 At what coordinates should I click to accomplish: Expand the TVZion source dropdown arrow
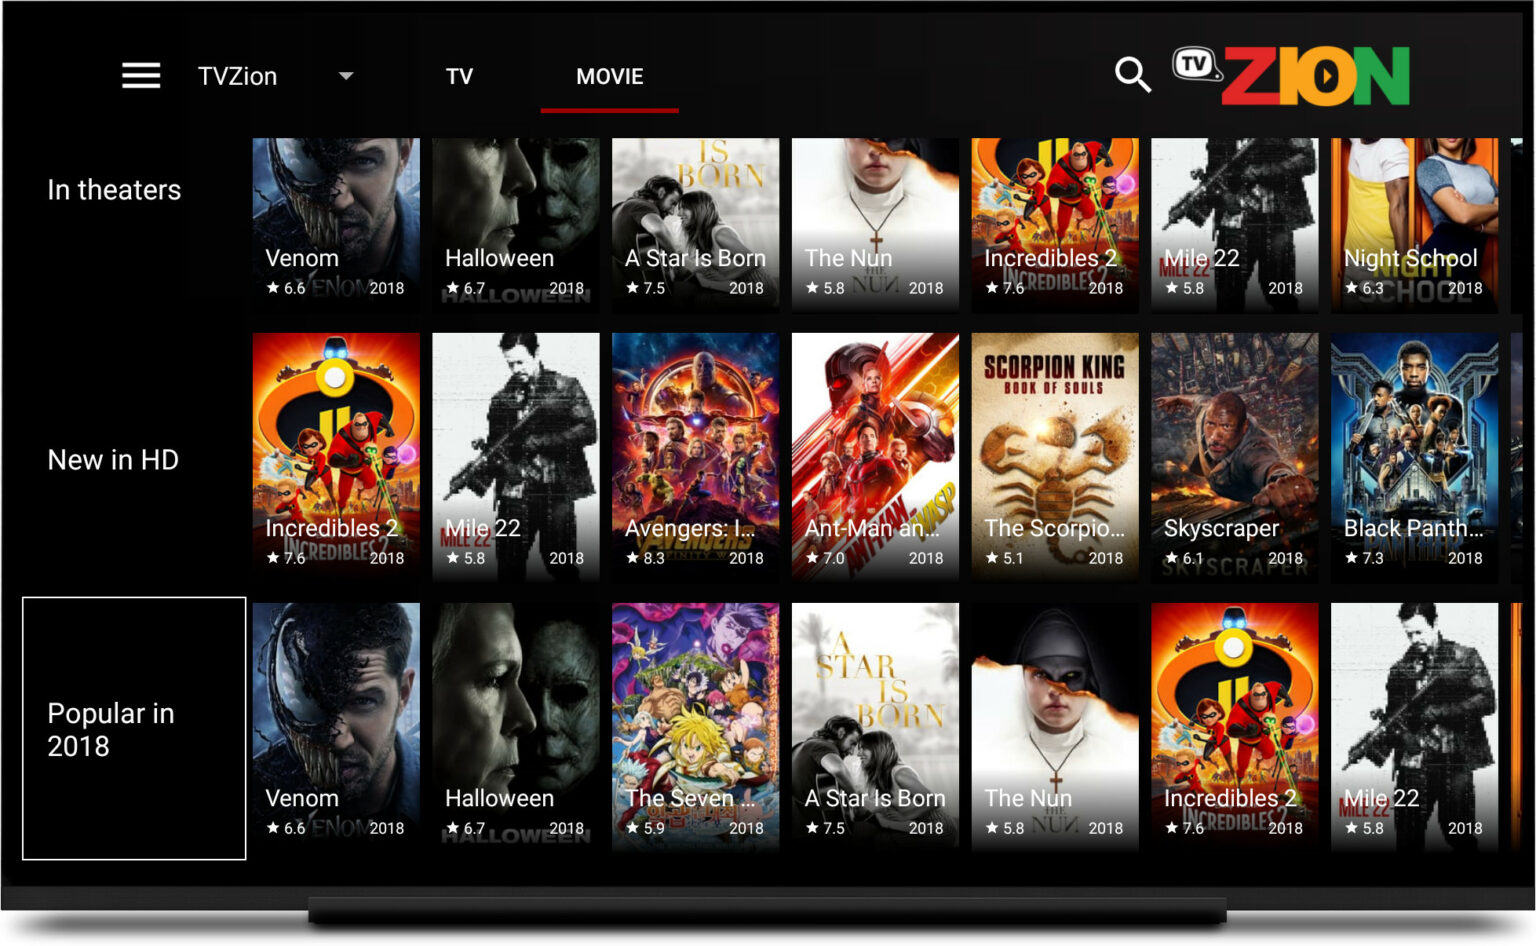(x=346, y=76)
